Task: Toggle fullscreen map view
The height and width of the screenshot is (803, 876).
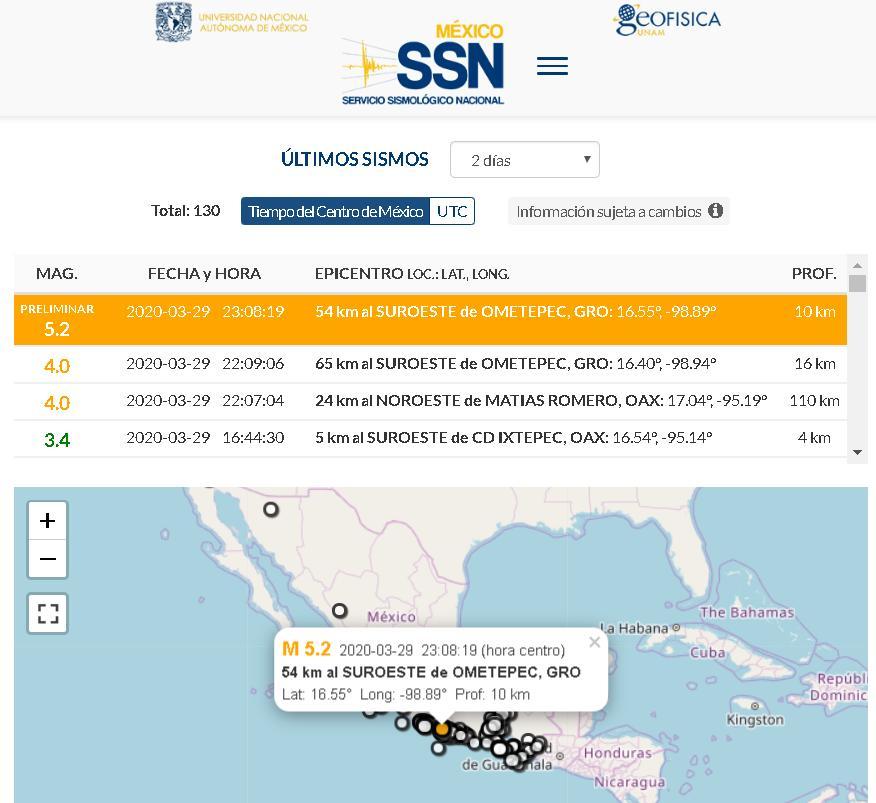Action: coord(47,613)
